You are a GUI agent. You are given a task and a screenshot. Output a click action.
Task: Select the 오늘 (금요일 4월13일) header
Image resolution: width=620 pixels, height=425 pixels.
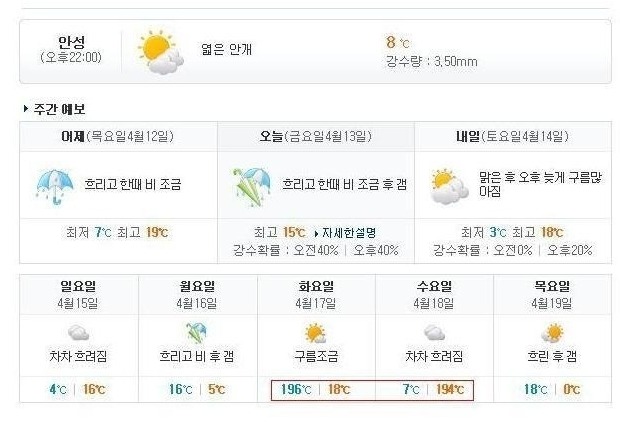pyautogui.click(x=315, y=135)
